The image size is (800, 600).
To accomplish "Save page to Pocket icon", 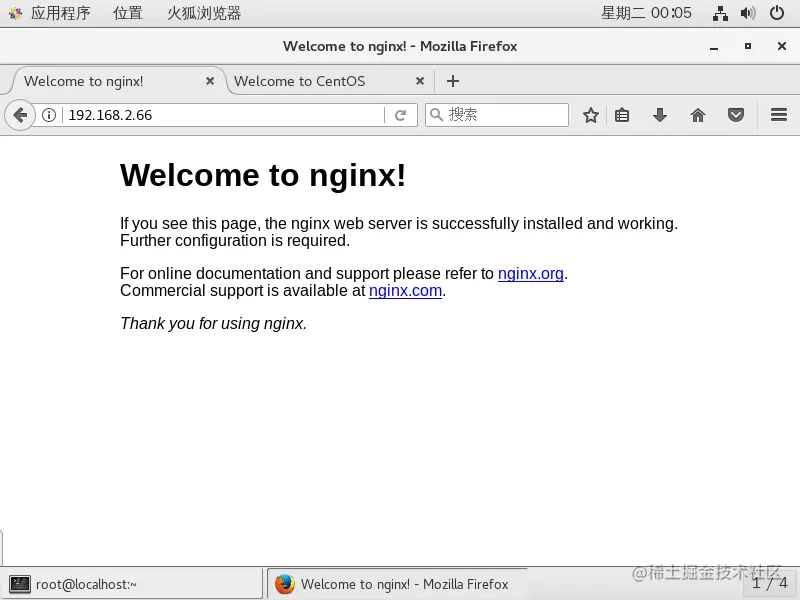I will [x=736, y=115].
